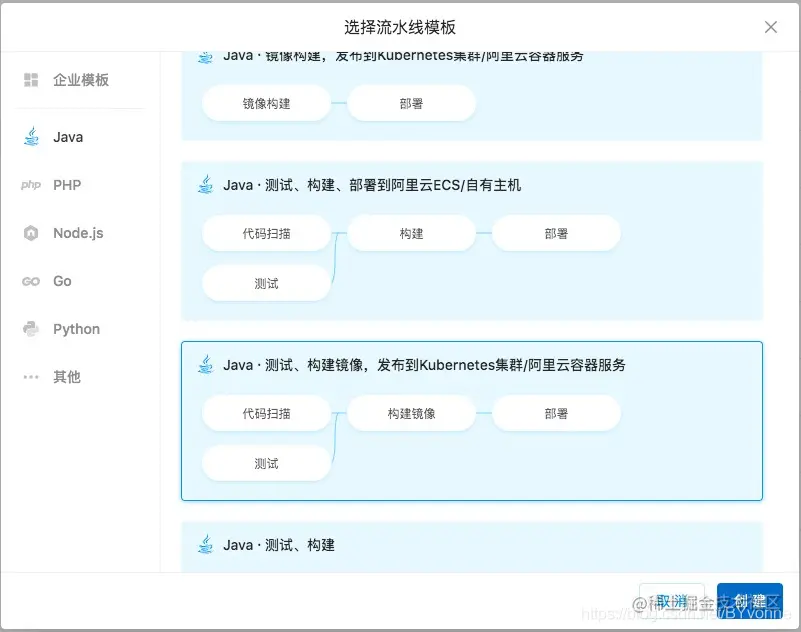Select the Node.js hexagon icon
The height and width of the screenshot is (632, 801).
tap(29, 233)
